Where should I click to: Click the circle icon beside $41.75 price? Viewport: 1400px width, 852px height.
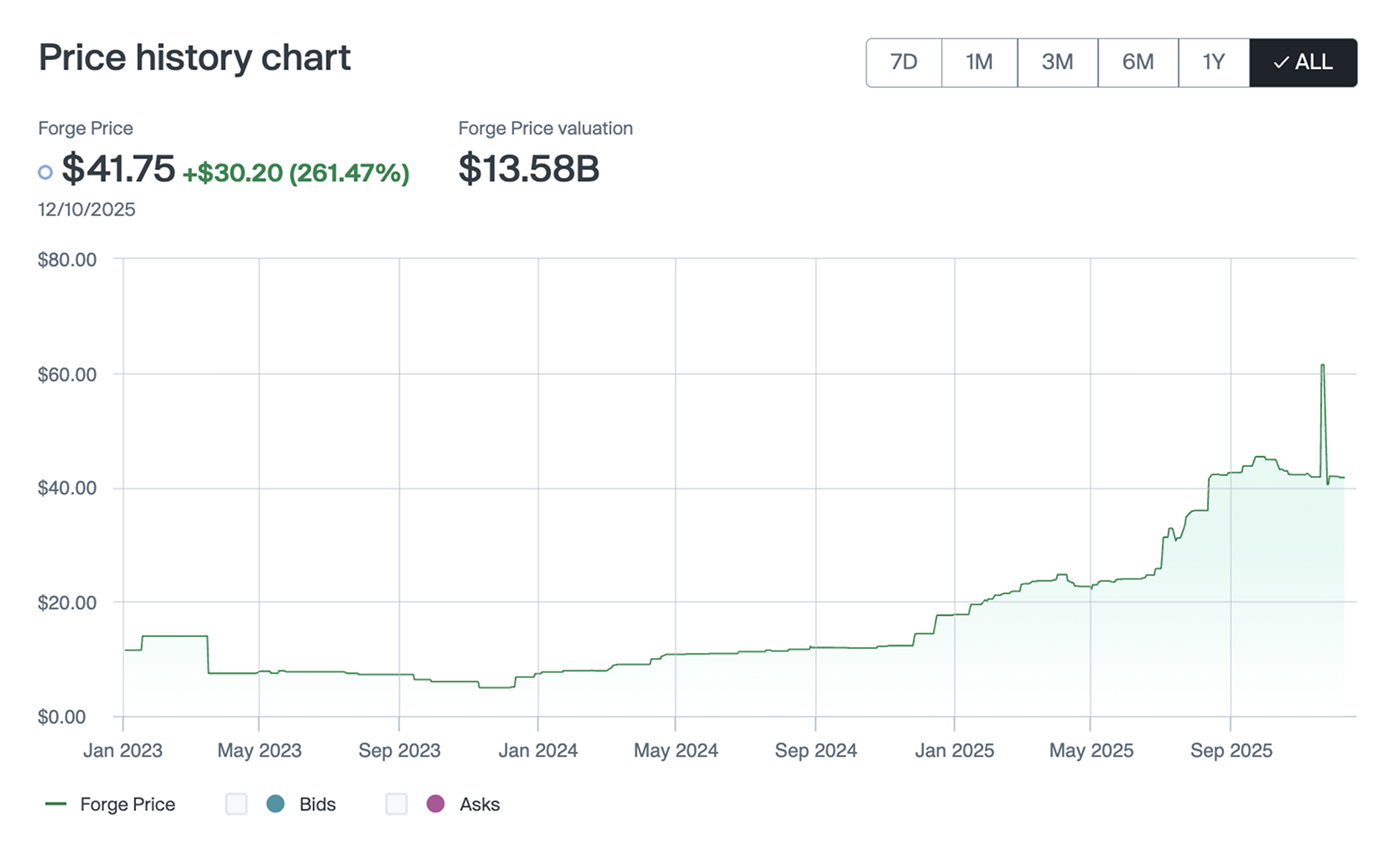click(x=45, y=172)
